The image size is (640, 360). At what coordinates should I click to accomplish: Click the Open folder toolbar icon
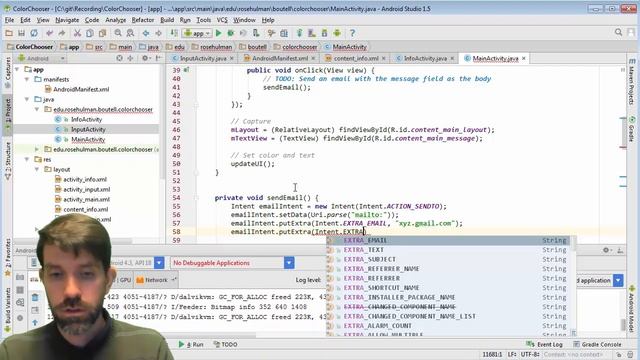coord(9,33)
